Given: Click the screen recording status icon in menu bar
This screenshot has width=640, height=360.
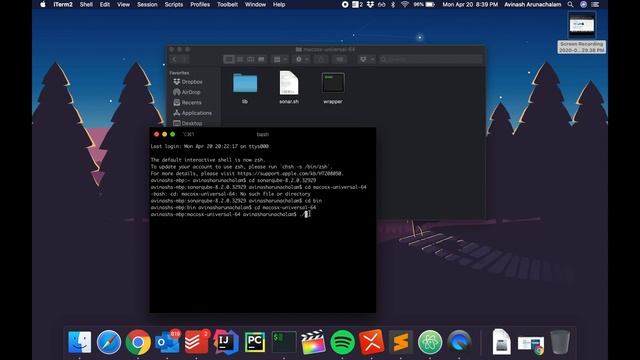Looking at the screenshot, I should click(345, 4).
